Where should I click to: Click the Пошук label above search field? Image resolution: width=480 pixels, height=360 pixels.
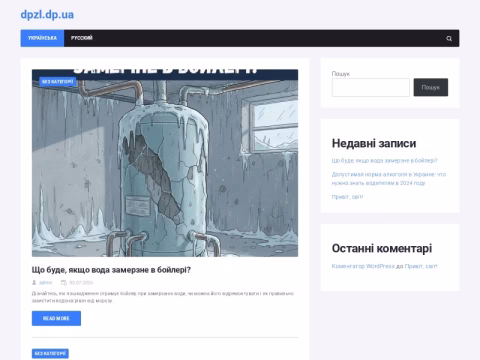point(341,74)
